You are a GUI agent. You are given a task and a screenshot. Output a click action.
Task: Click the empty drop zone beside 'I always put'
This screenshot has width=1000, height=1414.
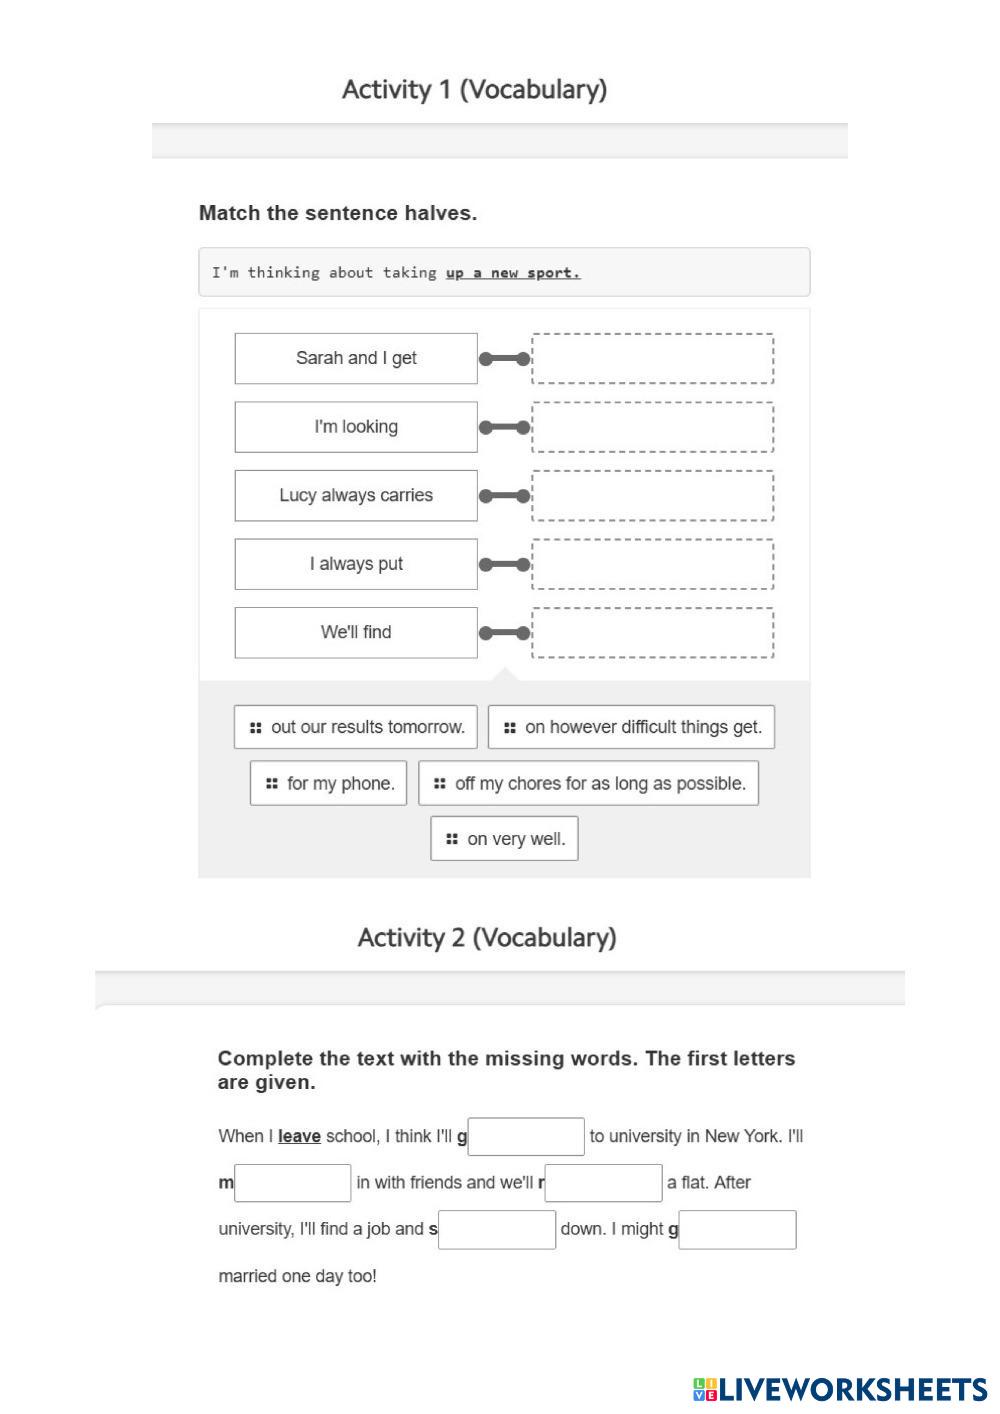coord(652,564)
